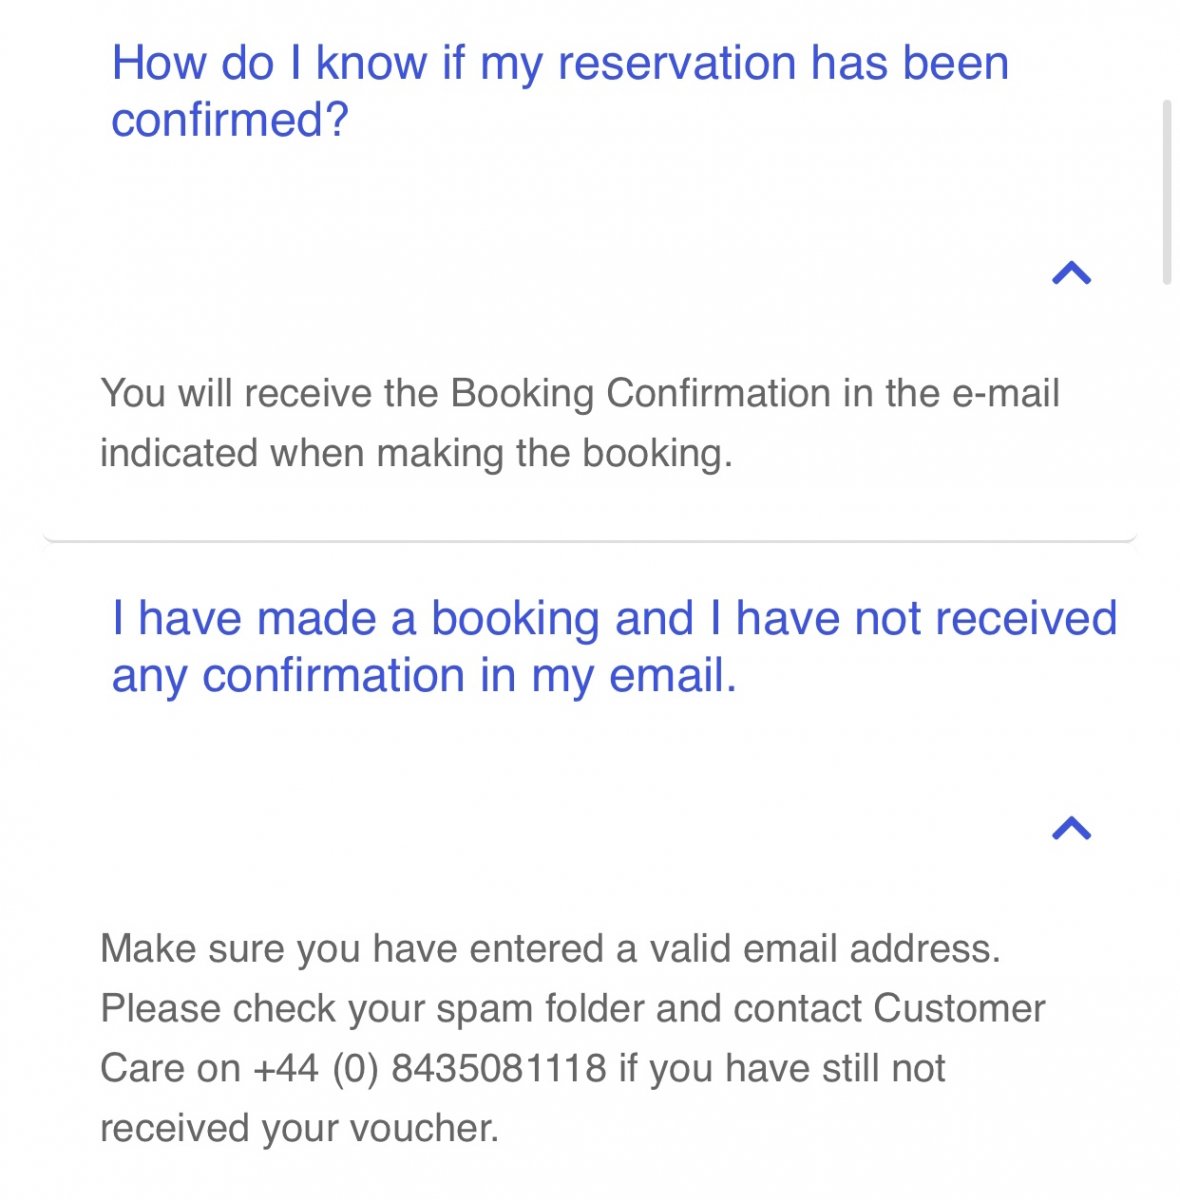Click the 'Make sure you have entered a valid email' sentence

coord(550,948)
